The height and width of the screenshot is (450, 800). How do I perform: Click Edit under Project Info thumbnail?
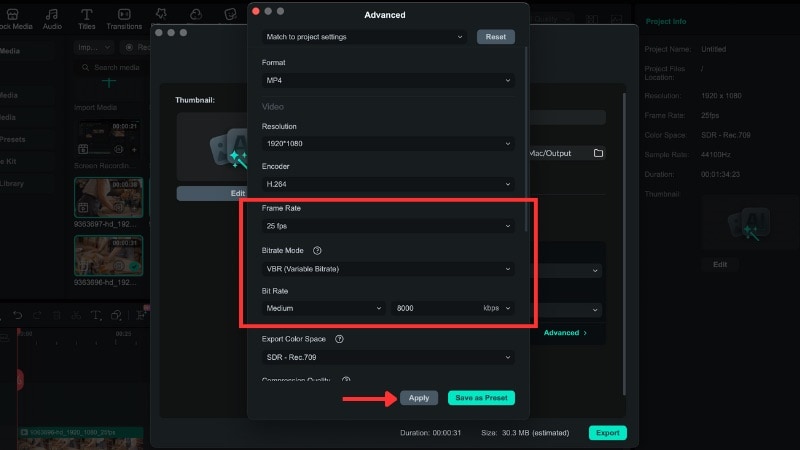point(720,264)
